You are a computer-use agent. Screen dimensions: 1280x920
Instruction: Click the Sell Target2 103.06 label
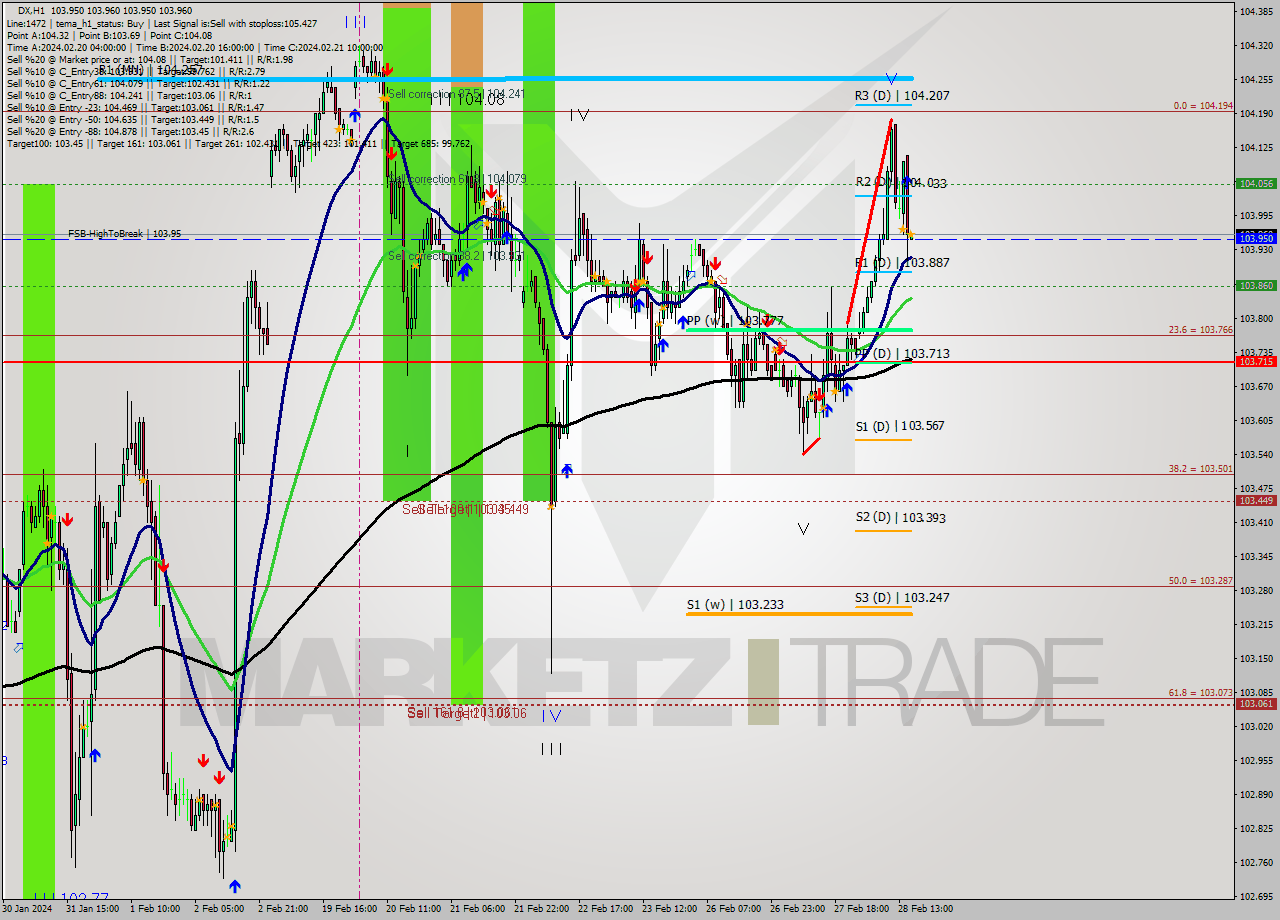pyautogui.click(x=466, y=713)
